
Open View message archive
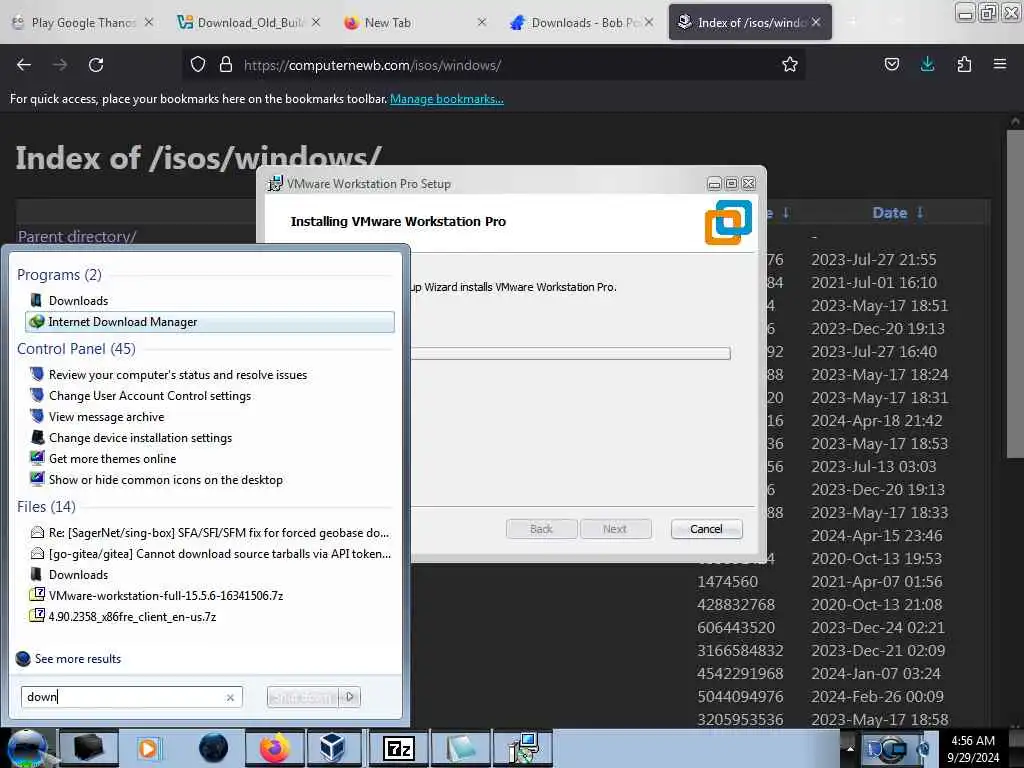tap(106, 417)
